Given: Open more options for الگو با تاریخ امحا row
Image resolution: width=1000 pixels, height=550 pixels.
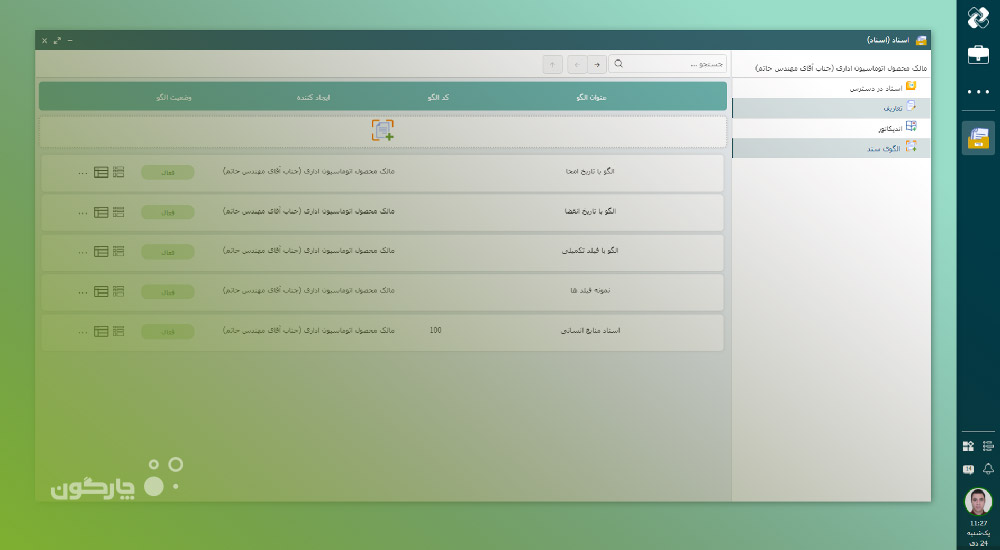Looking at the screenshot, I should click(x=82, y=174).
